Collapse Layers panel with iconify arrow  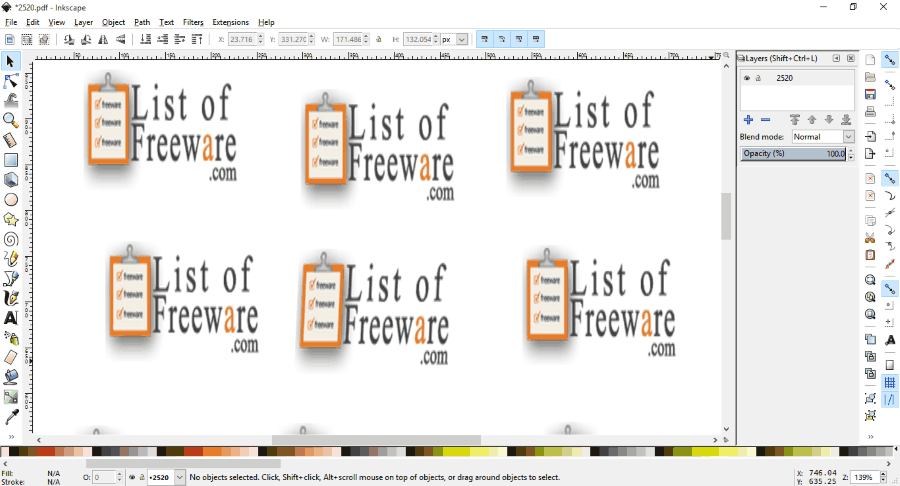[x=836, y=59]
